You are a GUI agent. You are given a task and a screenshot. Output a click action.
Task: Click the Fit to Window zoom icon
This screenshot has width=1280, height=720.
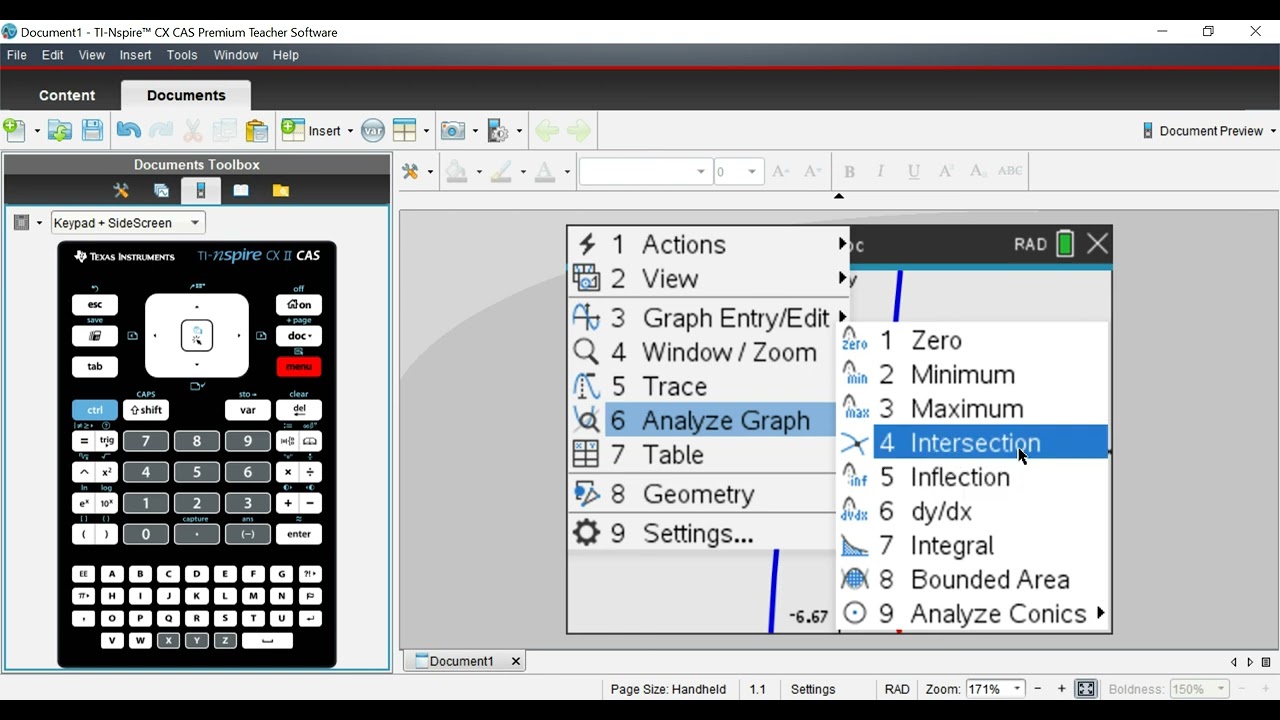[x=1085, y=689]
